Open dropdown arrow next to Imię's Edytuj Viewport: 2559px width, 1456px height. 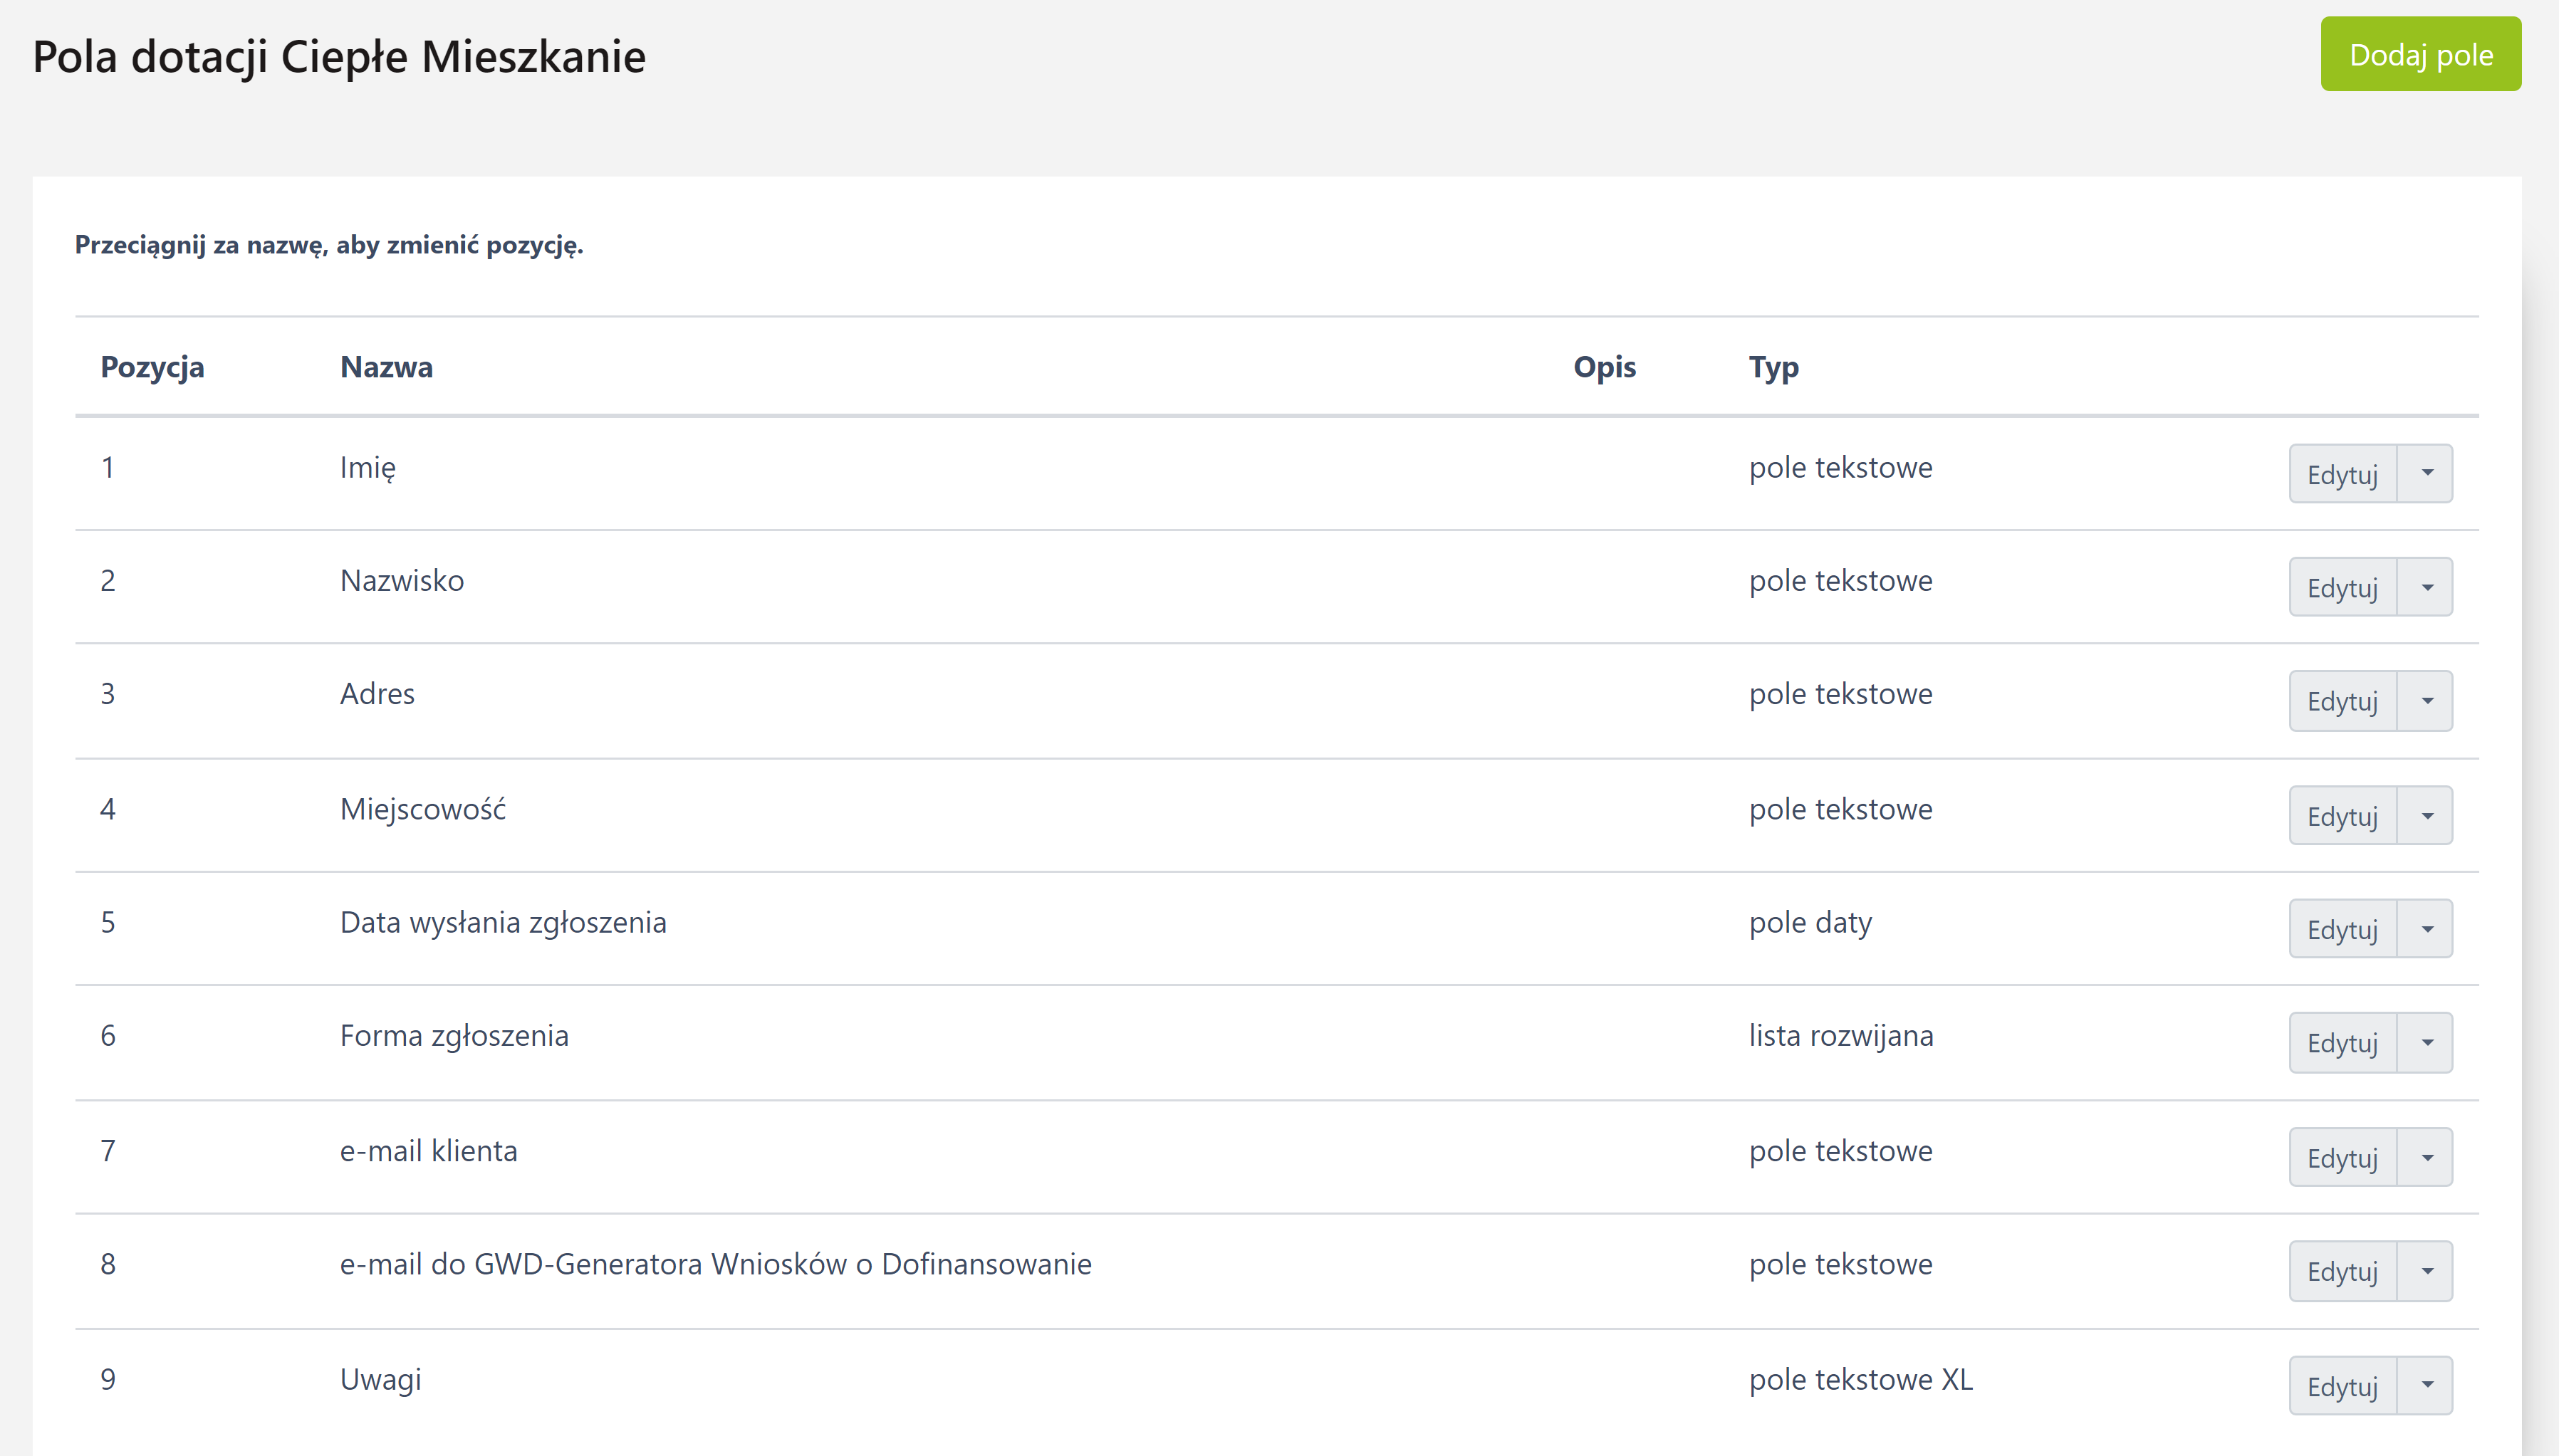2426,473
